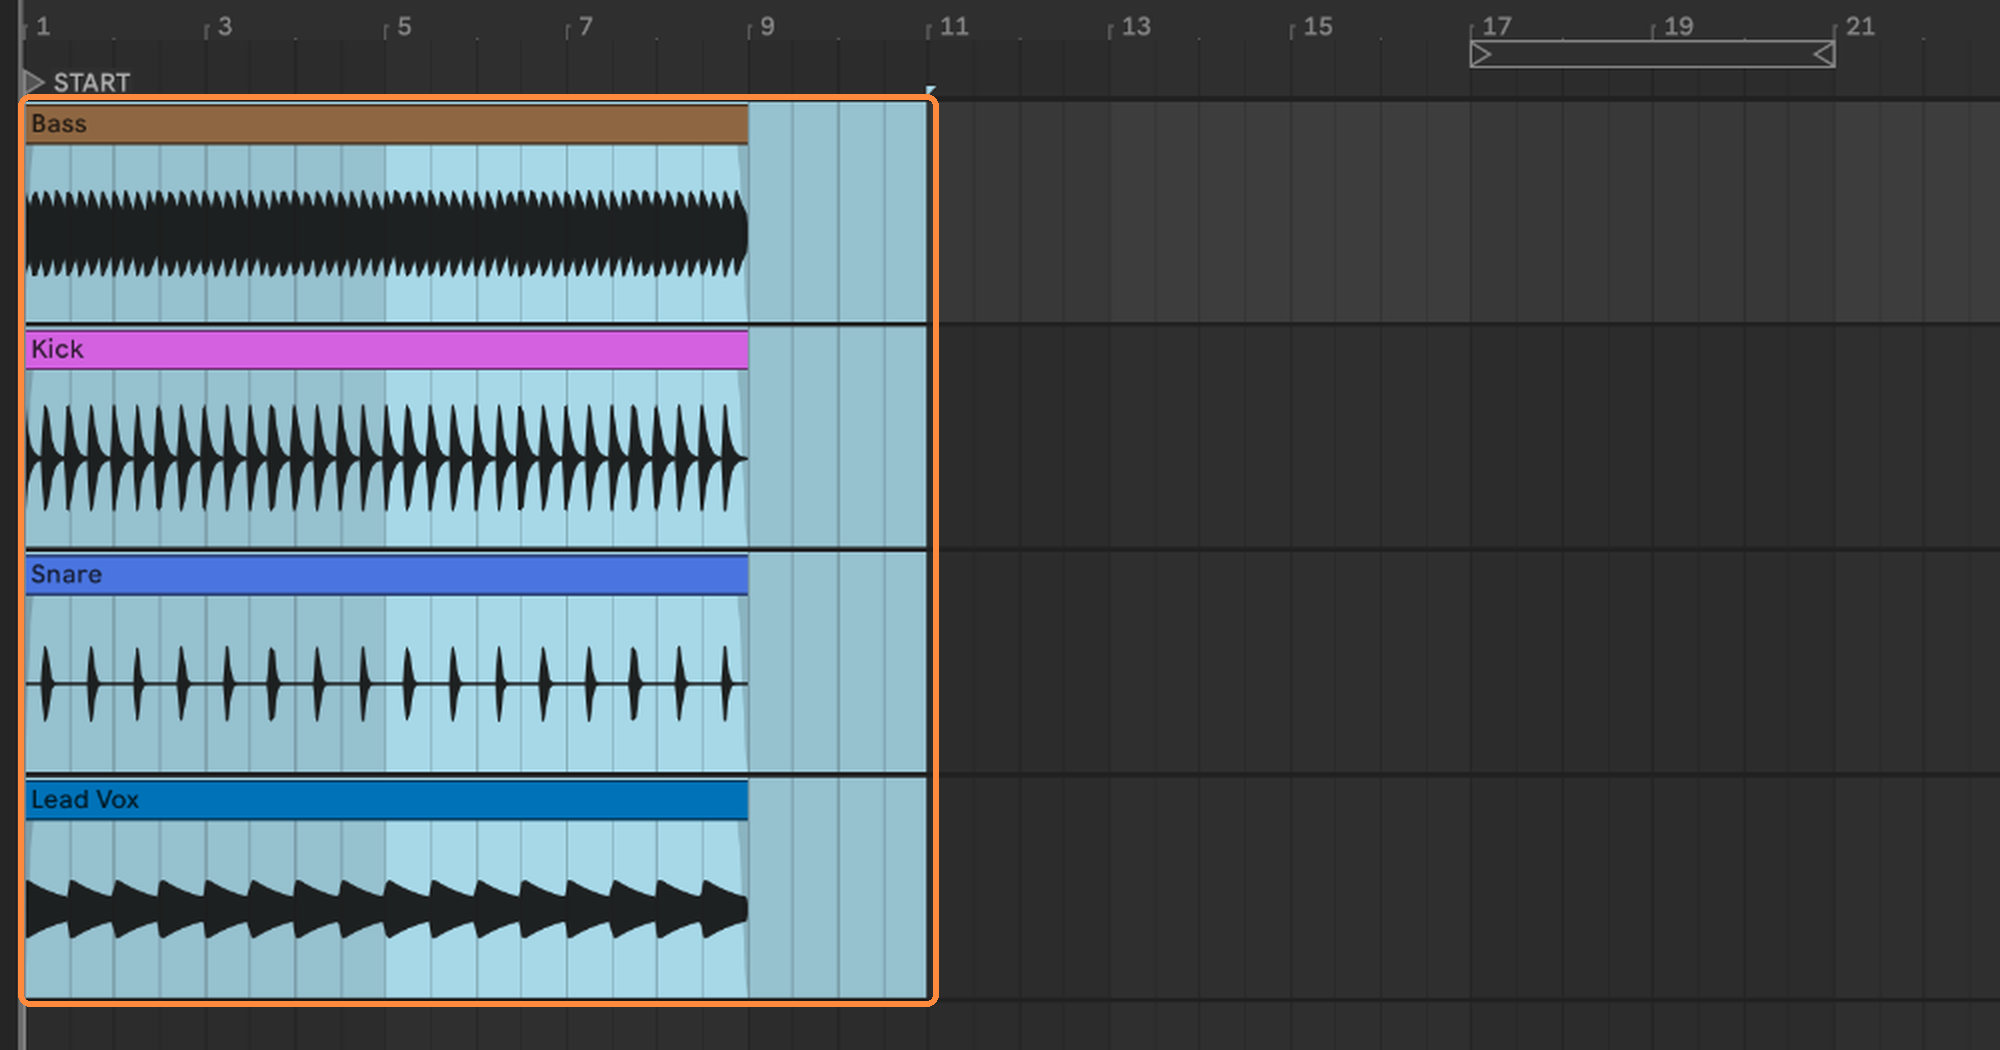Click bar 3 in the ruler
This screenshot has width=2000, height=1050.
tap(225, 27)
